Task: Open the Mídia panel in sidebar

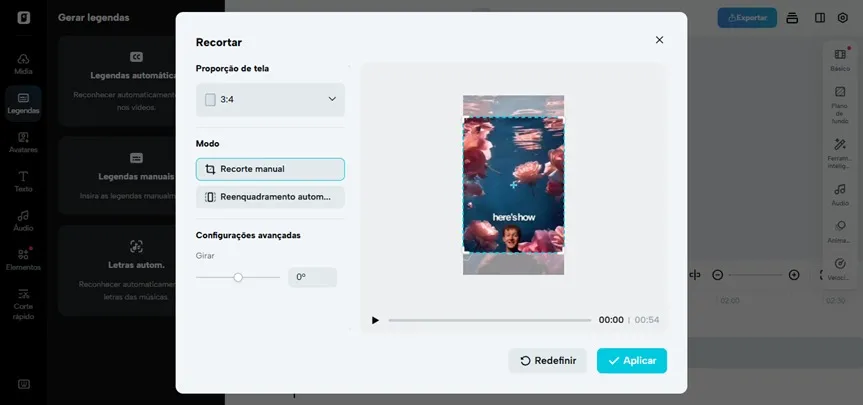Action: (x=23, y=63)
